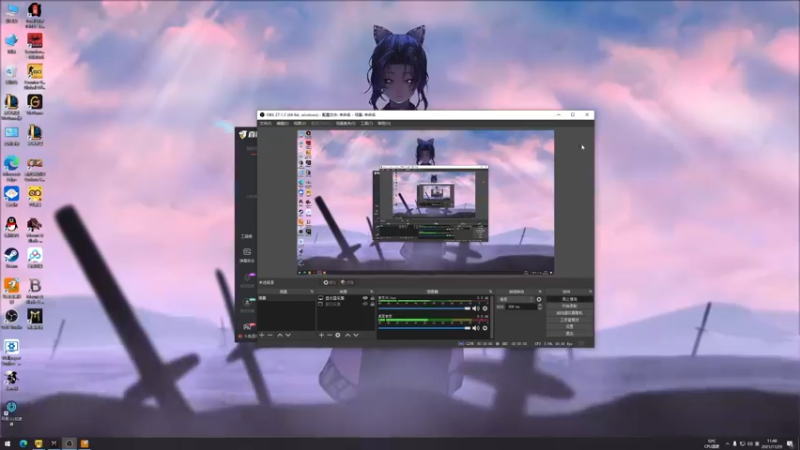Add a new source with the plus icon
Image resolution: width=800 pixels, height=450 pixels.
click(321, 335)
